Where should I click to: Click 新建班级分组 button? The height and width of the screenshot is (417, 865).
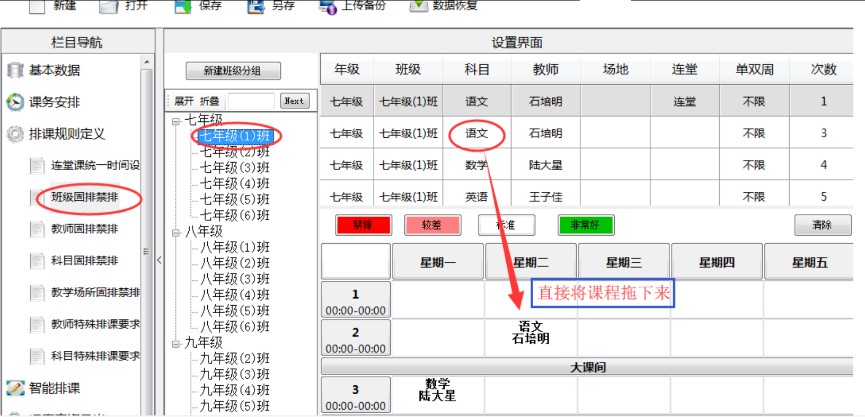(233, 71)
